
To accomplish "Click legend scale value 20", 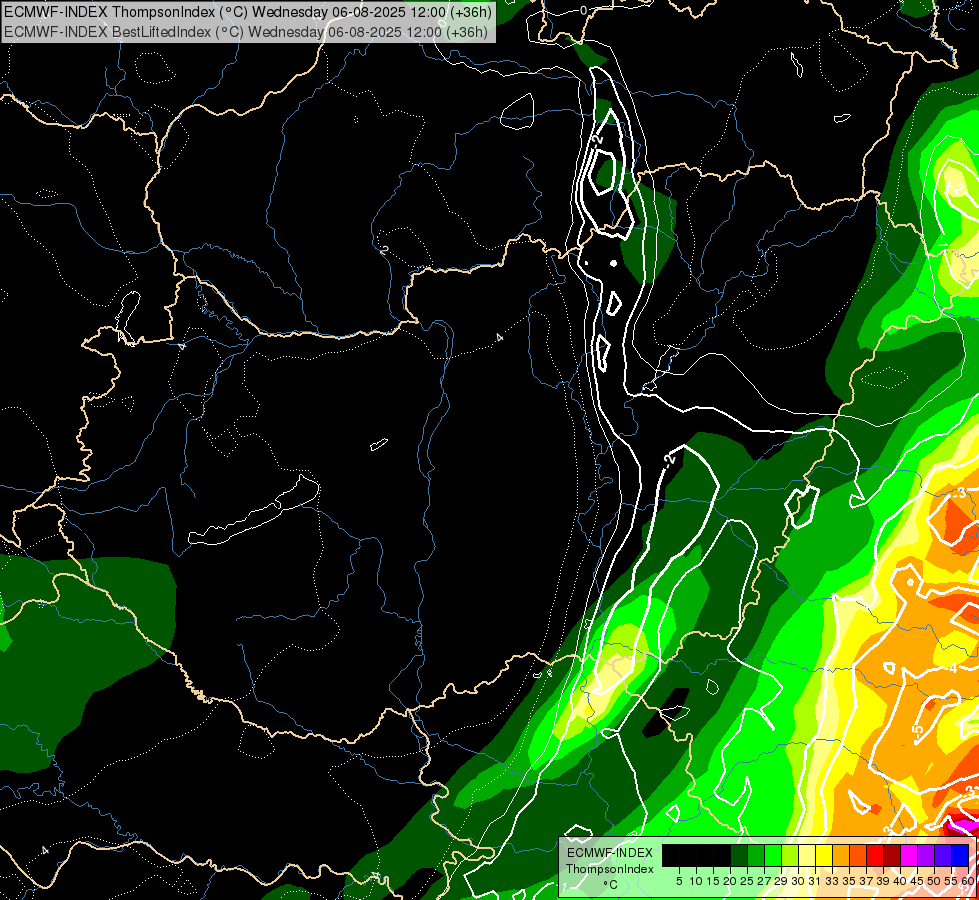I will pos(731,881).
